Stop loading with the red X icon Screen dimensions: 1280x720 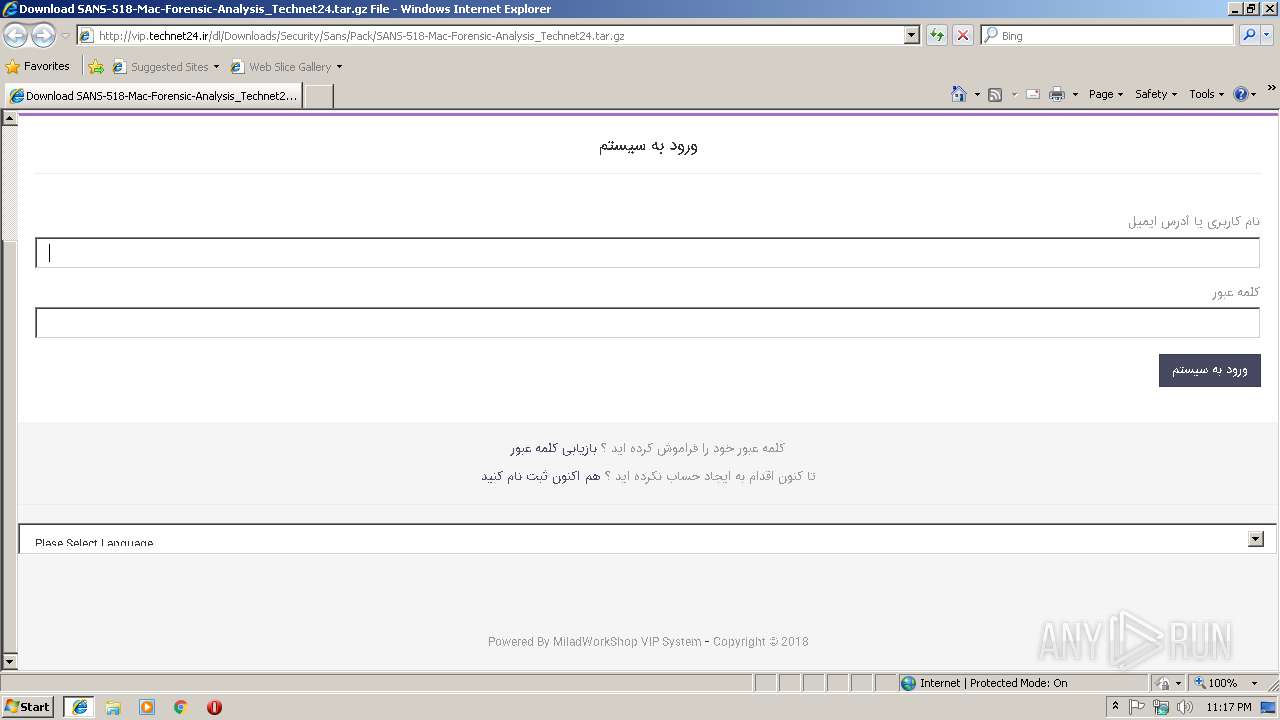963,35
